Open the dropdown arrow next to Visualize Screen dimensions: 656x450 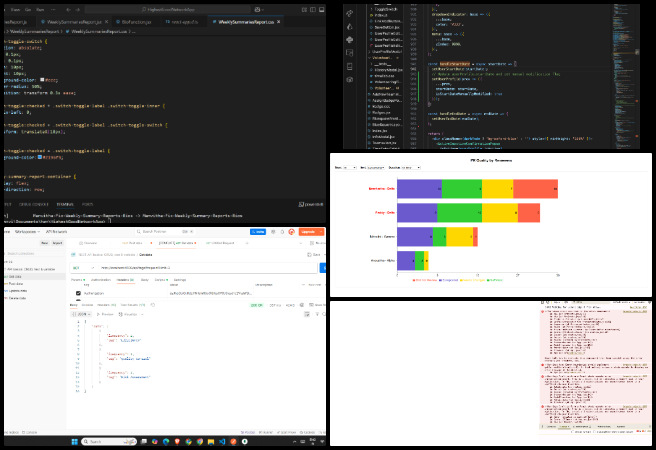pyautogui.click(x=142, y=314)
